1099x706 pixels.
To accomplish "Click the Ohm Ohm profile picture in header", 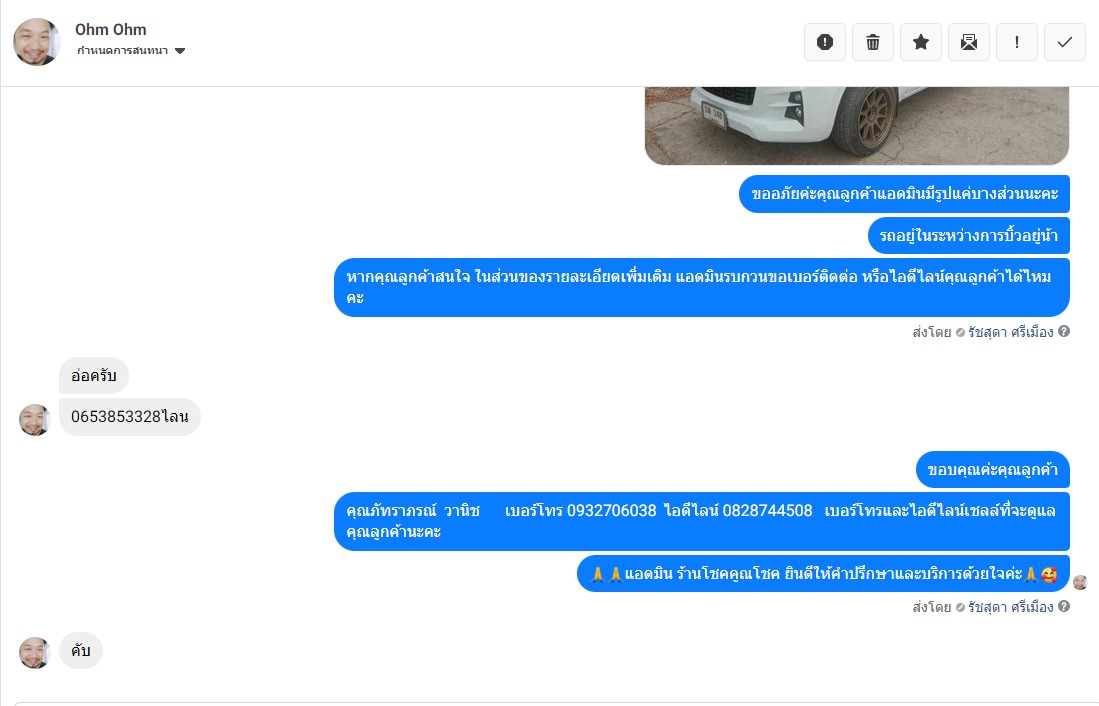I will pos(36,42).
